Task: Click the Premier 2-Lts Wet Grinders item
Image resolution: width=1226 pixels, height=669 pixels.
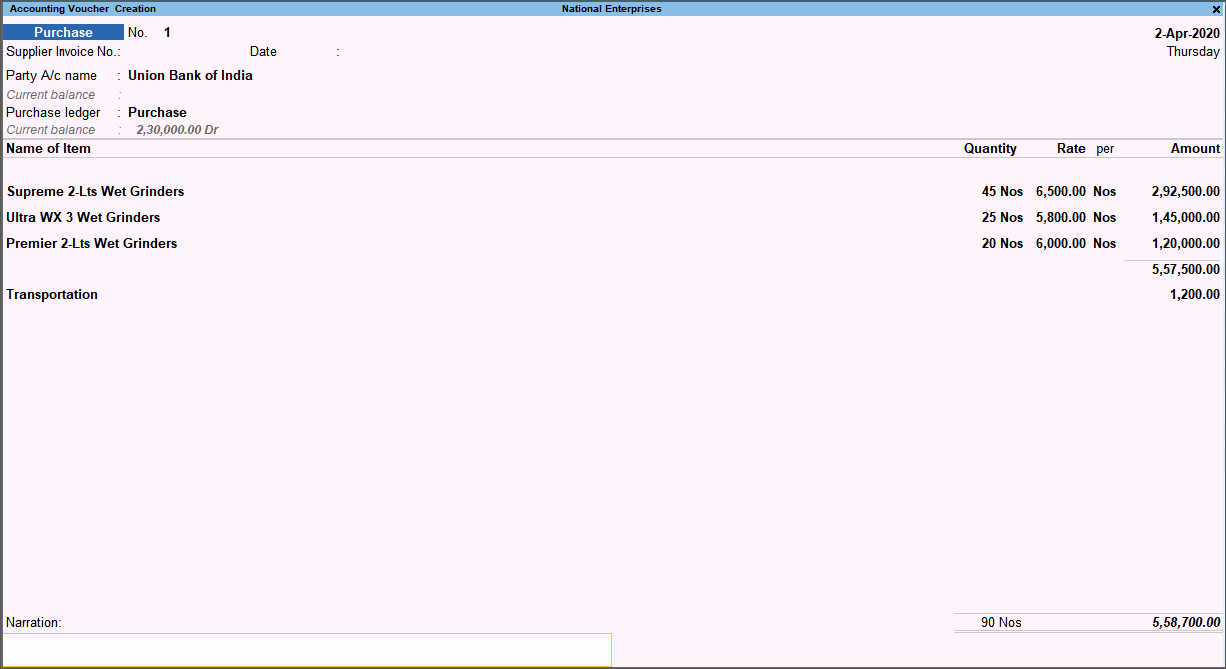Action: (x=91, y=243)
